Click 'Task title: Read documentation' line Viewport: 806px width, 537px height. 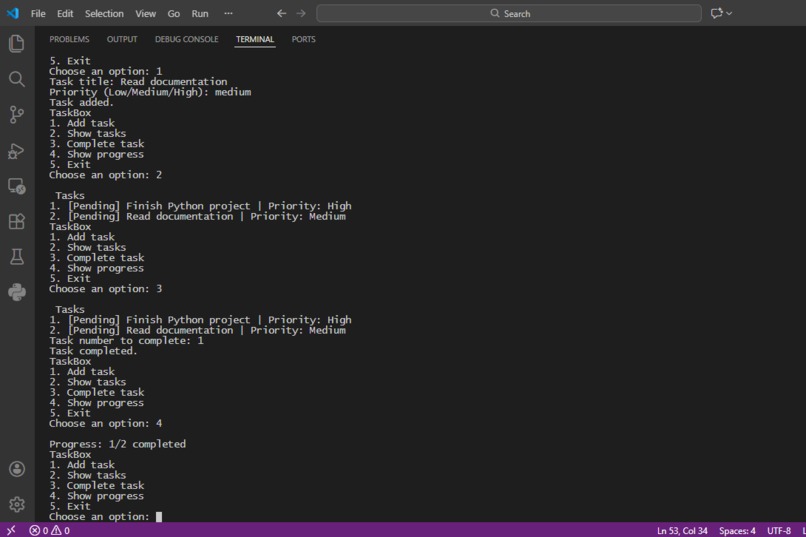coord(138,82)
